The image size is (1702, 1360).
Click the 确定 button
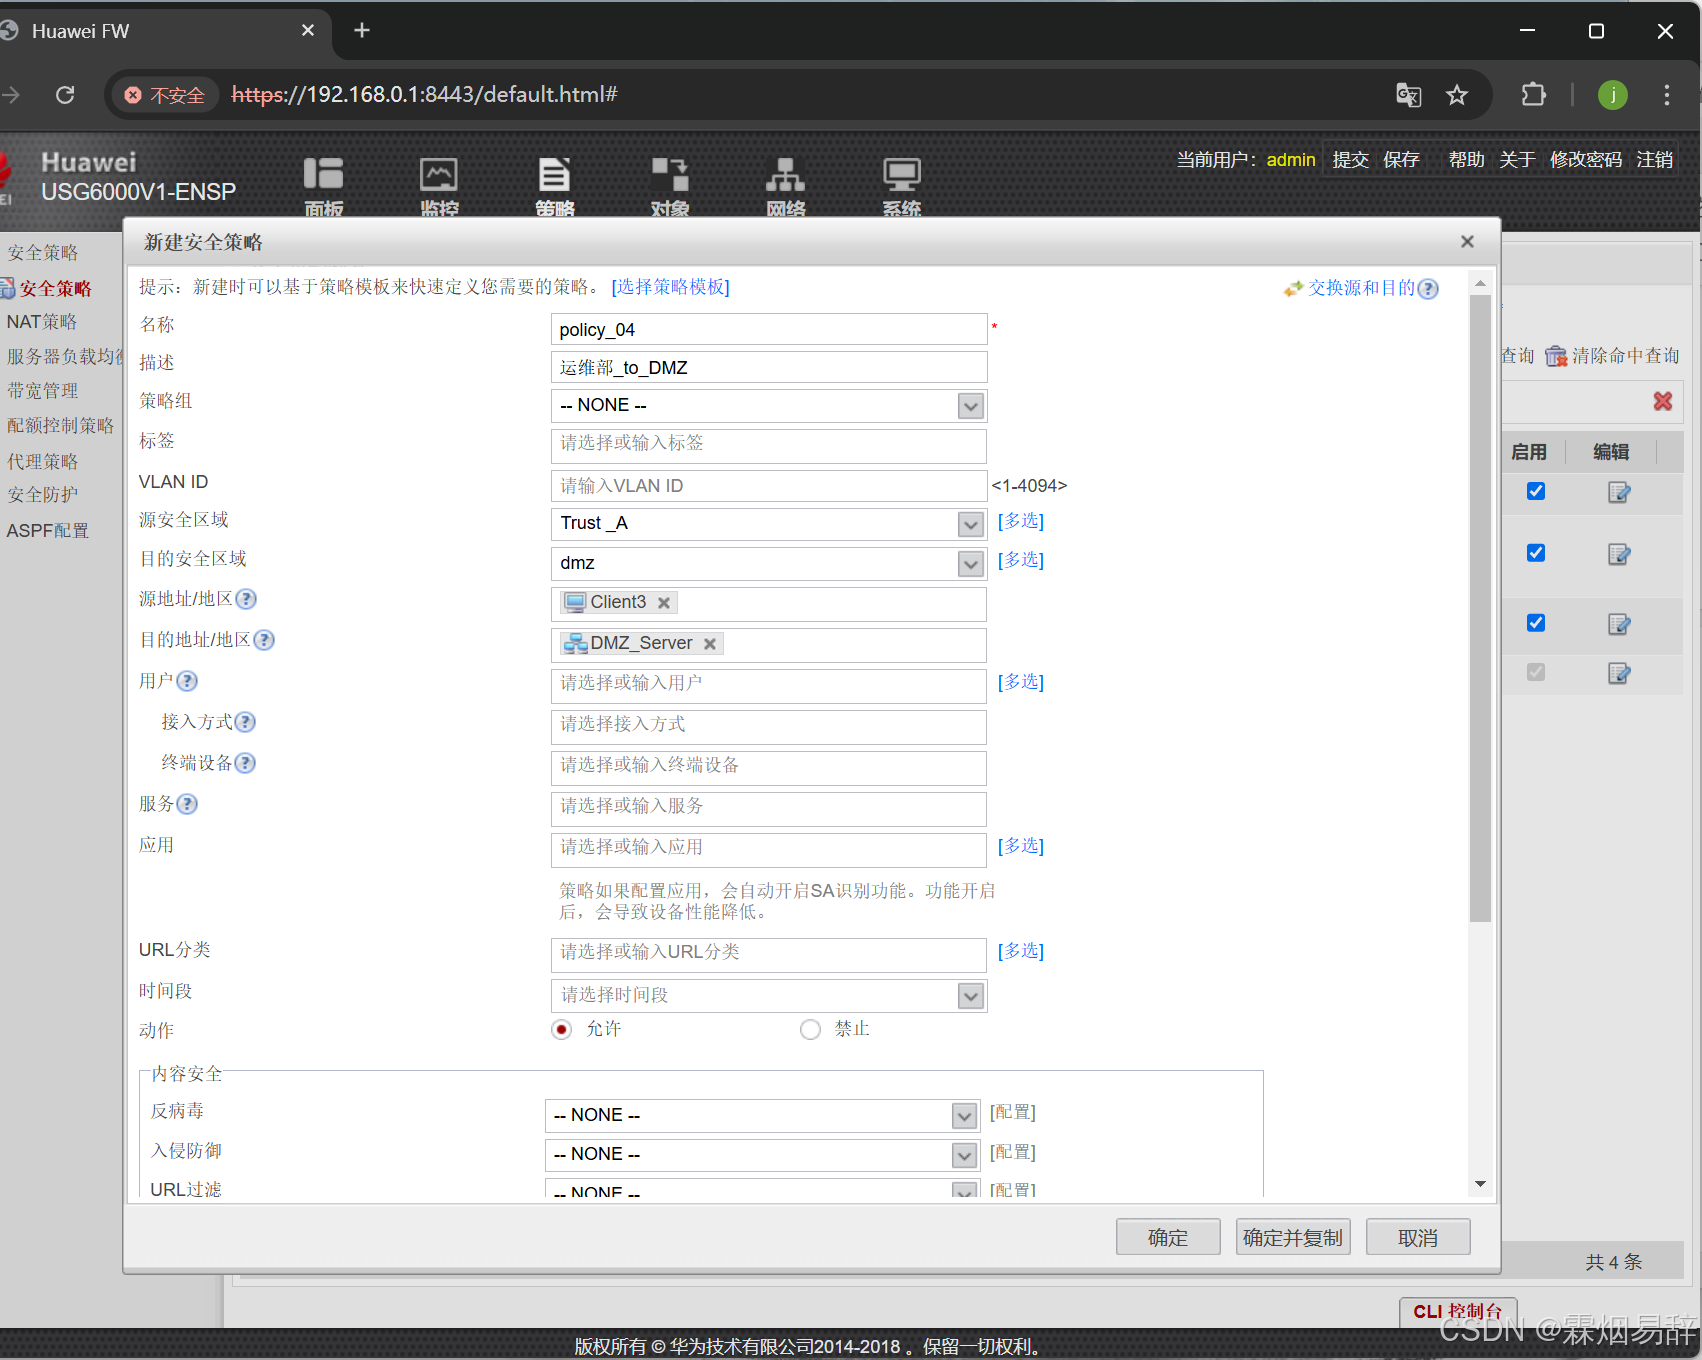click(1168, 1237)
